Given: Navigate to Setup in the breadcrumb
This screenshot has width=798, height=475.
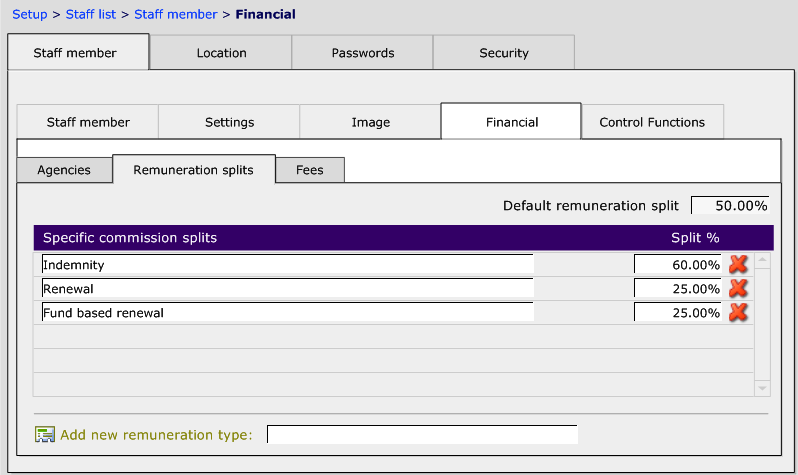Looking at the screenshot, I should coord(29,14).
